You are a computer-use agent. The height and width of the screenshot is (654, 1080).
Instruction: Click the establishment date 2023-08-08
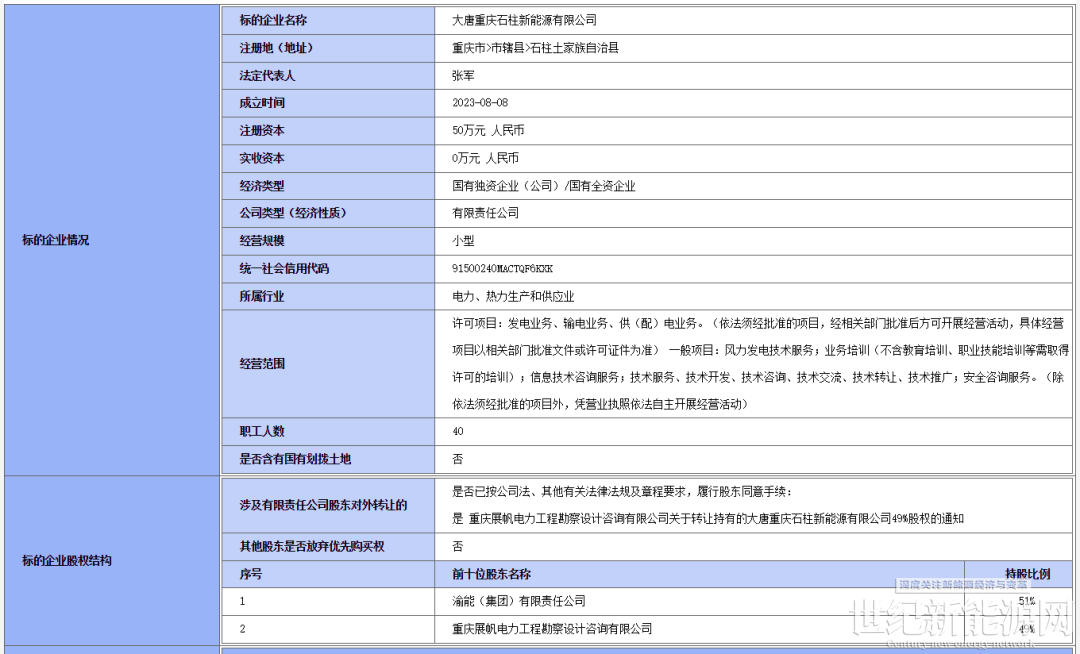[x=480, y=102]
